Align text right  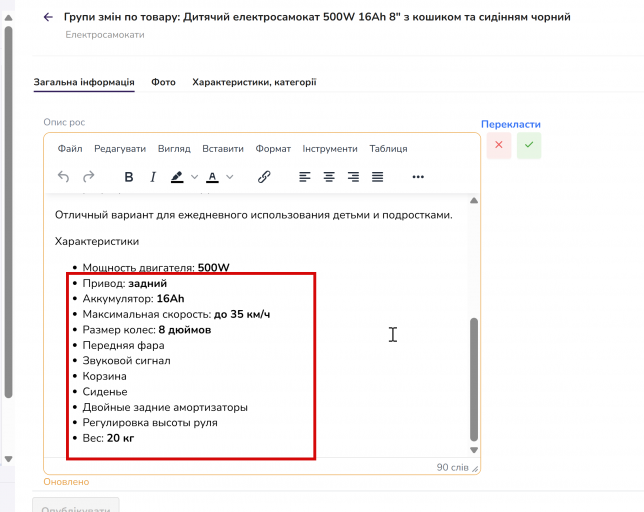coord(353,177)
